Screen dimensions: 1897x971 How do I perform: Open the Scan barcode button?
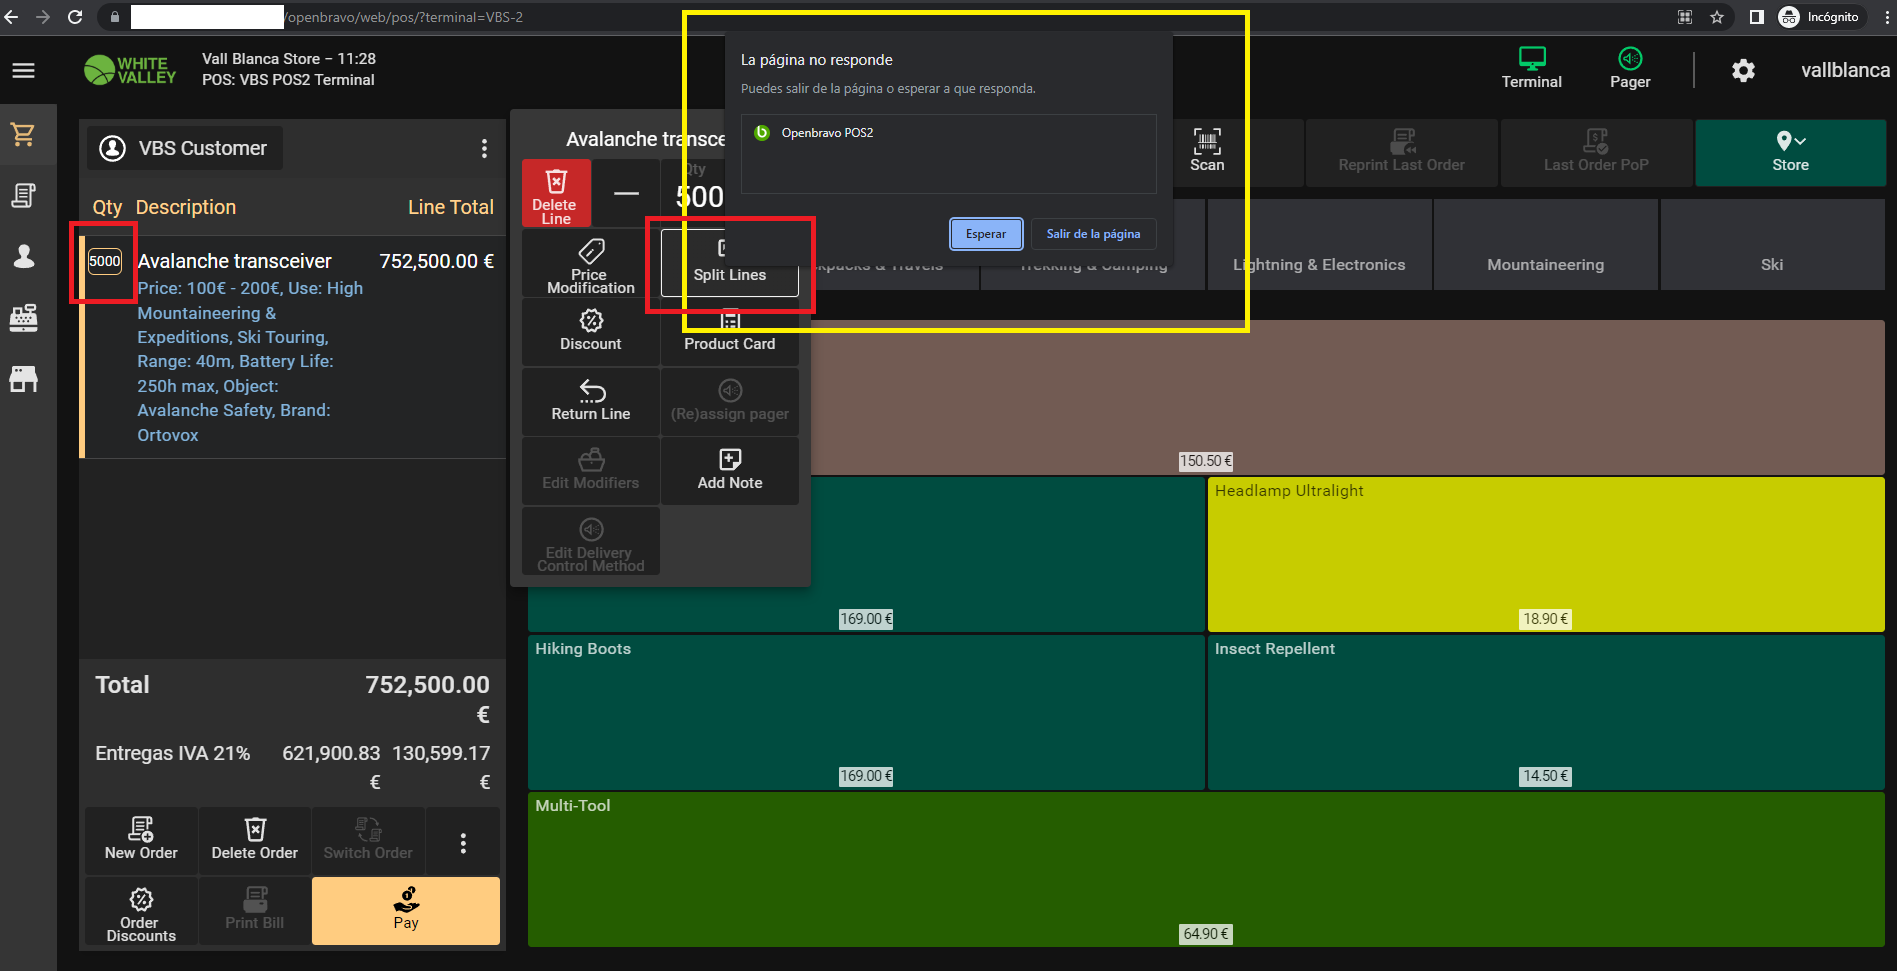click(1207, 151)
